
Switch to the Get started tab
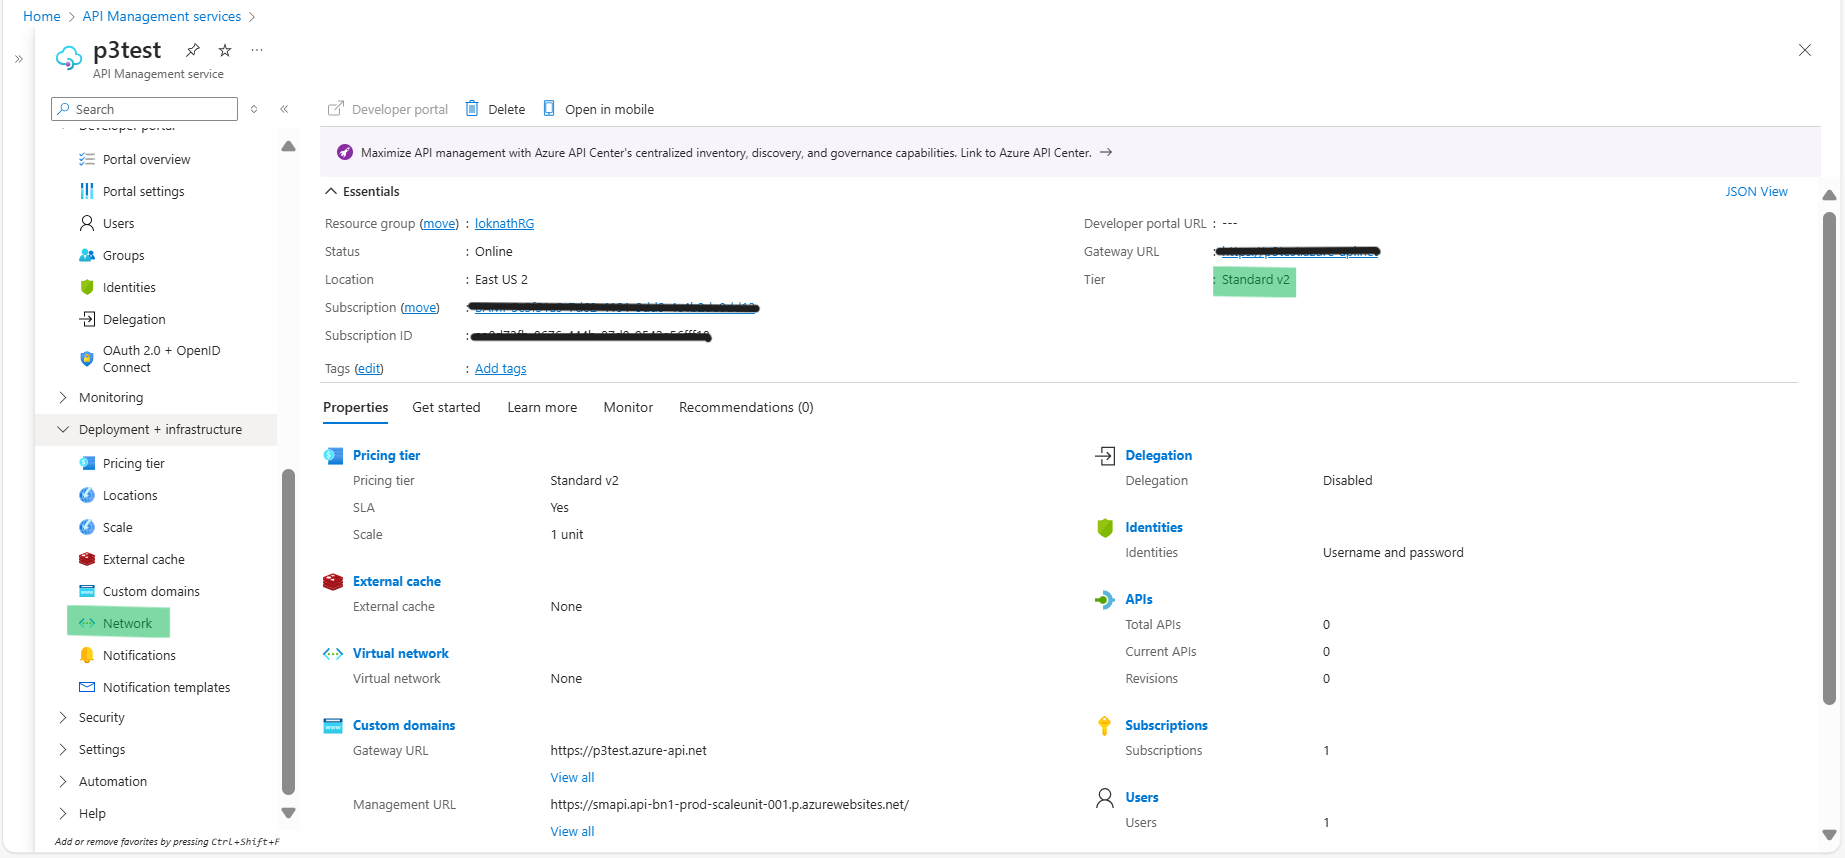446,407
